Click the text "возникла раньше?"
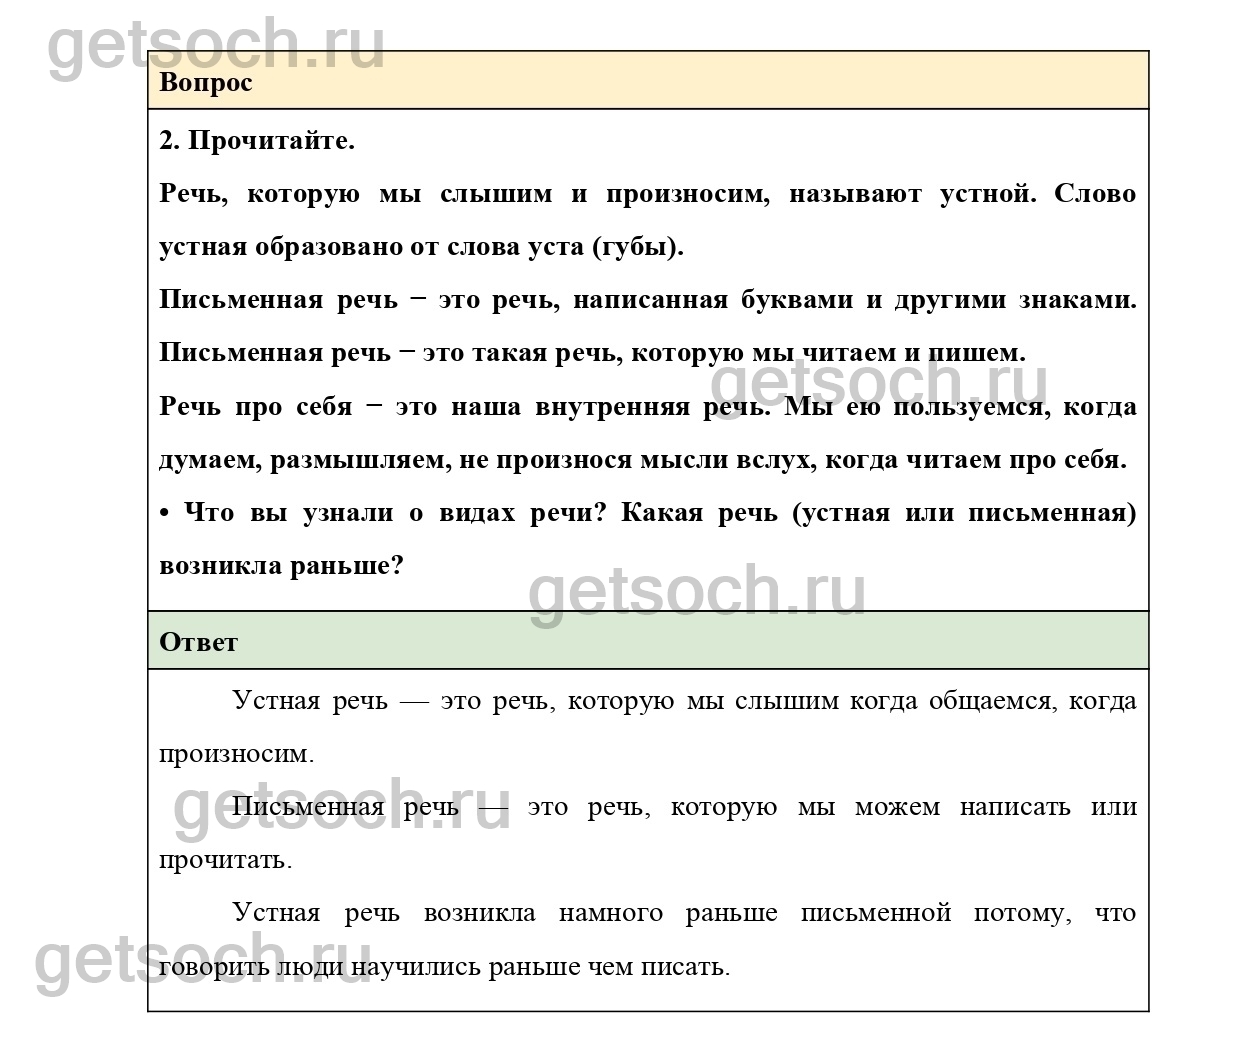The image size is (1242, 1064). [x=281, y=566]
